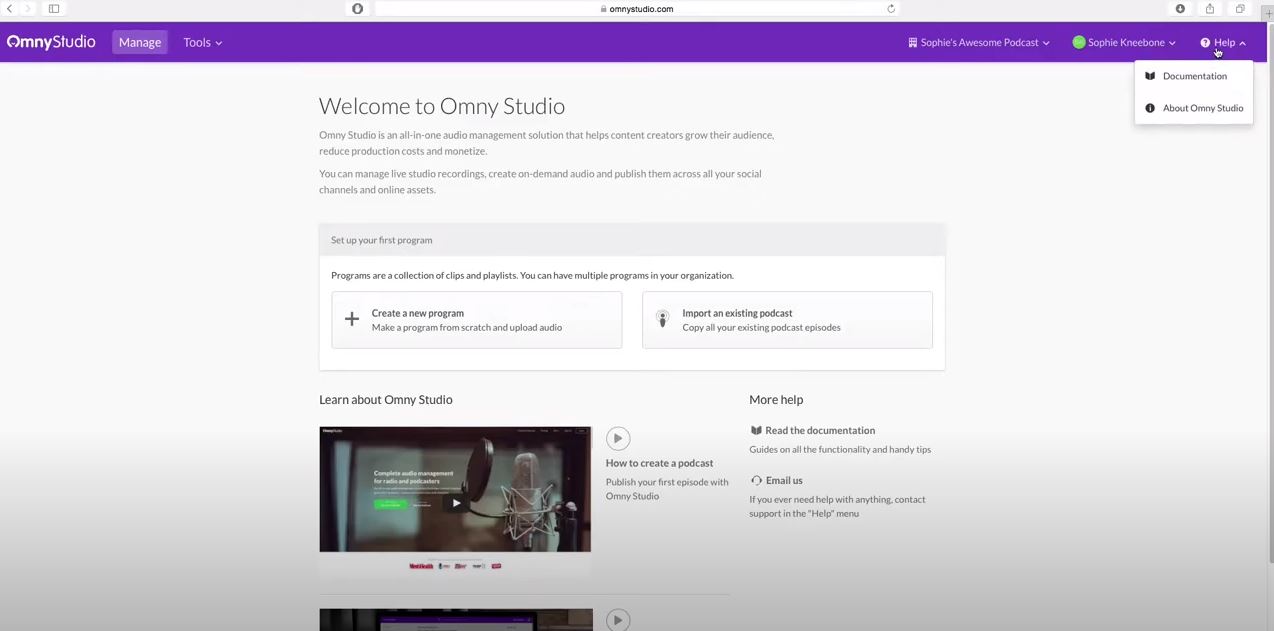Collapse the Help menu

[1223, 43]
